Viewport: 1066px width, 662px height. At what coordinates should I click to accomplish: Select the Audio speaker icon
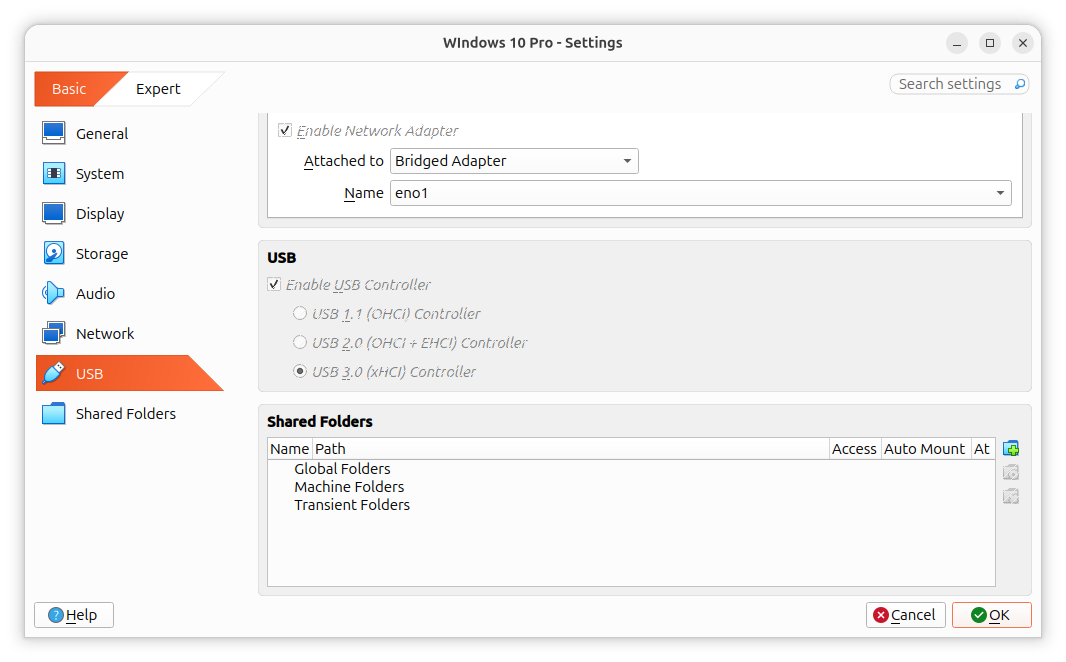[53, 294]
